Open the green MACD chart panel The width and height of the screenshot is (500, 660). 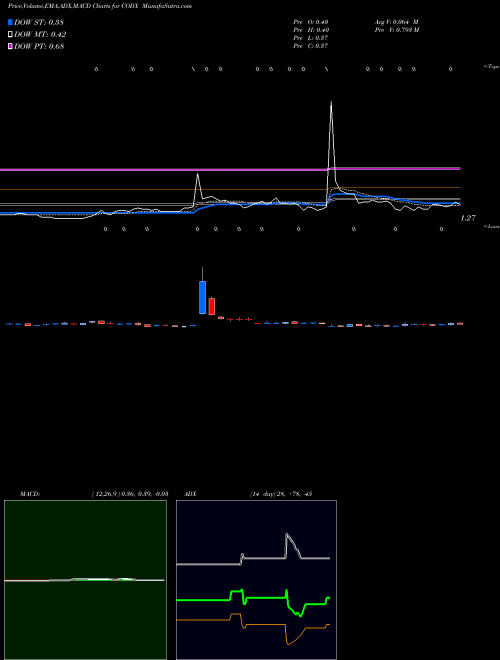[x=85, y=580]
